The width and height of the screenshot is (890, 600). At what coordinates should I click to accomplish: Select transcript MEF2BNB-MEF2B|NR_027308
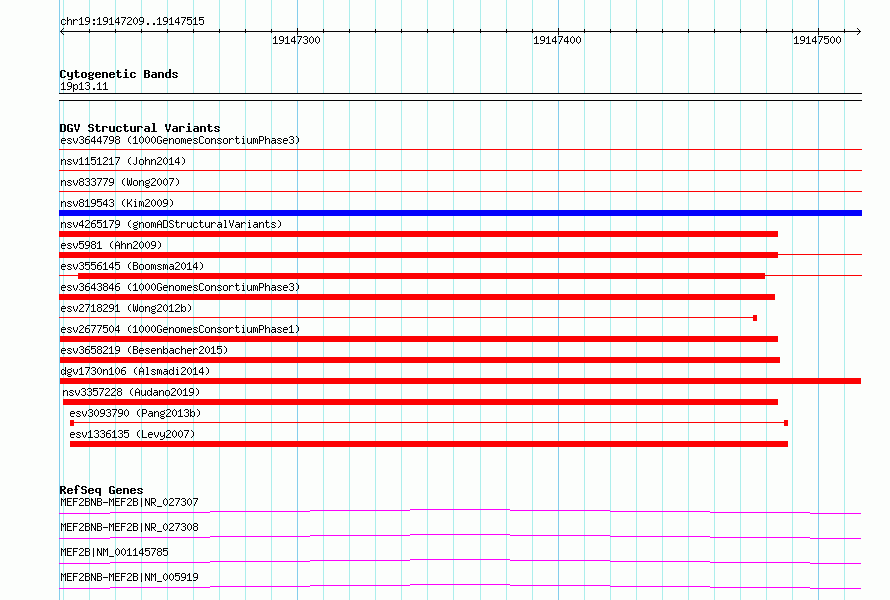point(129,527)
